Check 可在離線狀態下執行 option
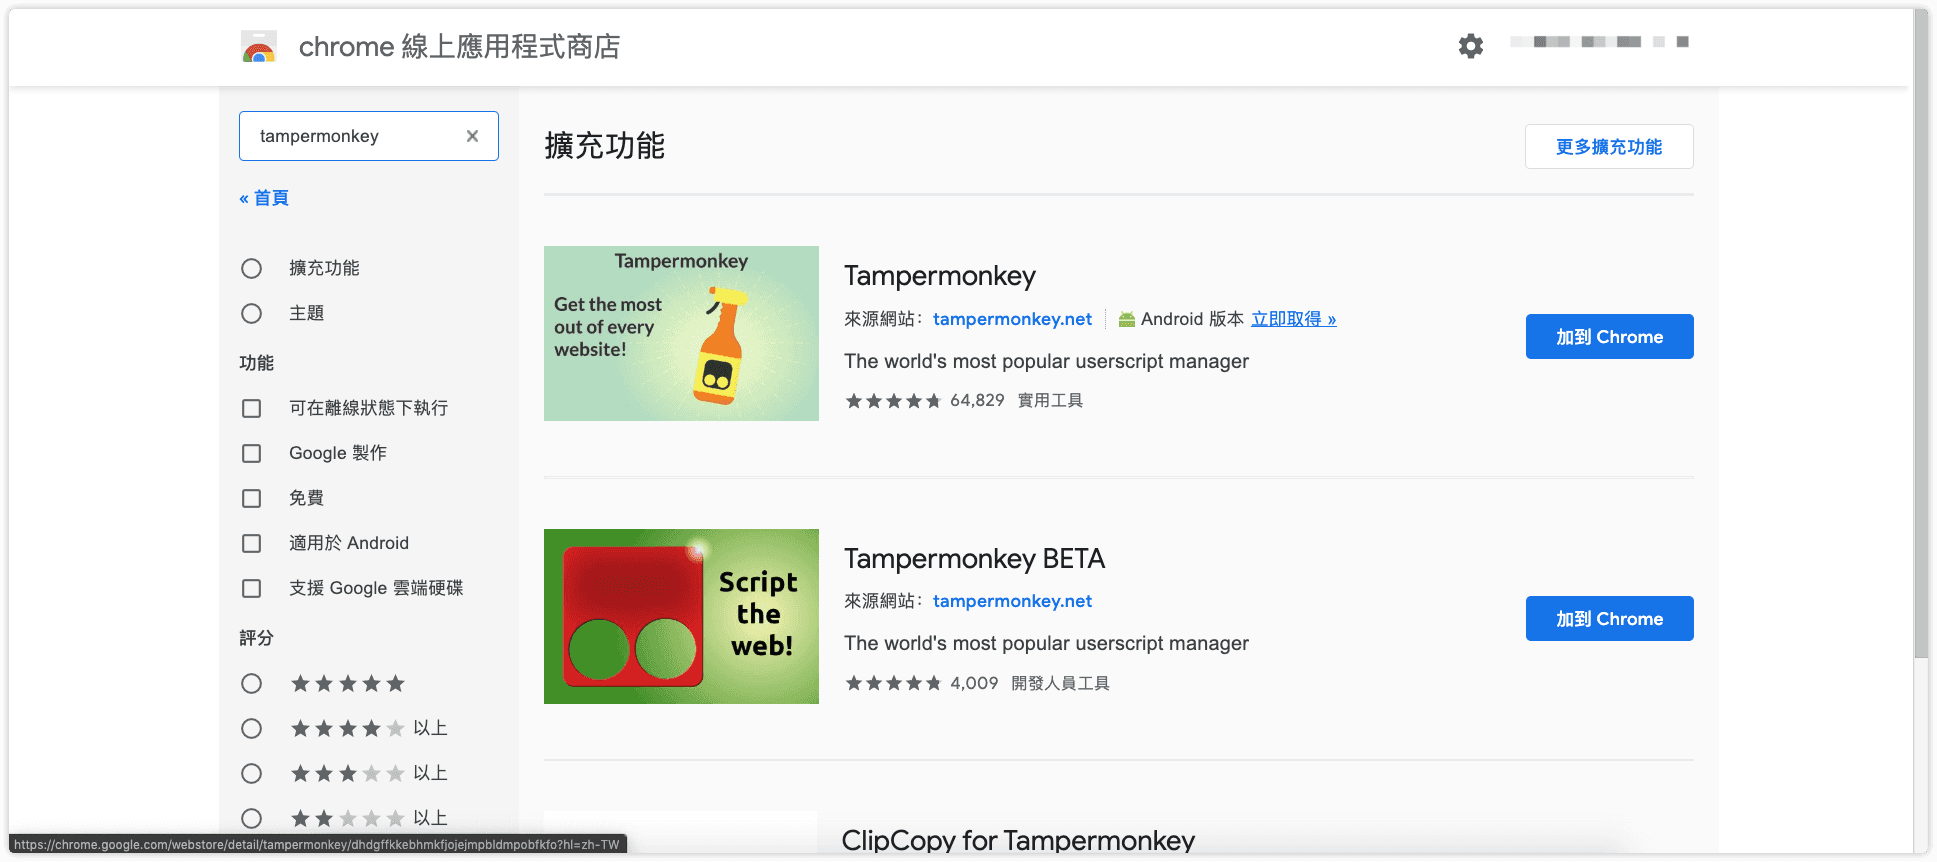Screen dimensions: 1937x862 [251, 408]
